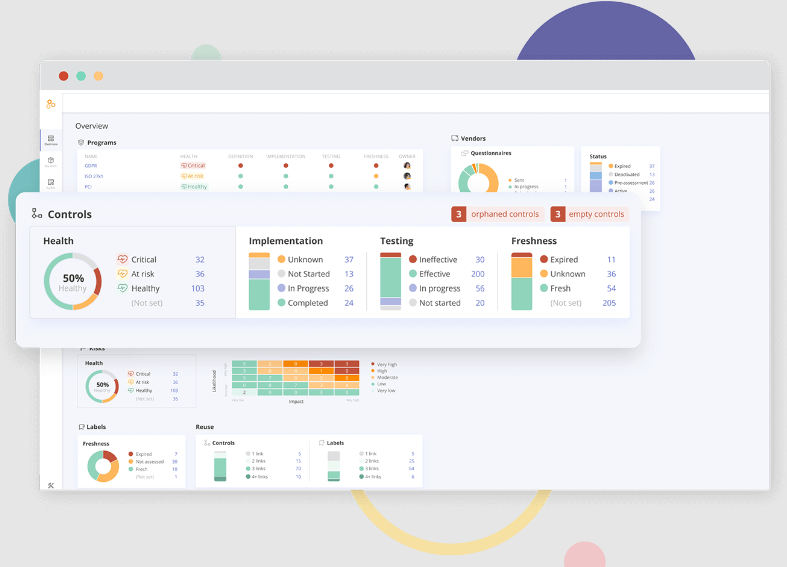This screenshot has height=567, width=787.
Task: Click the At risk heart icon in Controls Health
Action: pyautogui.click(x=122, y=274)
